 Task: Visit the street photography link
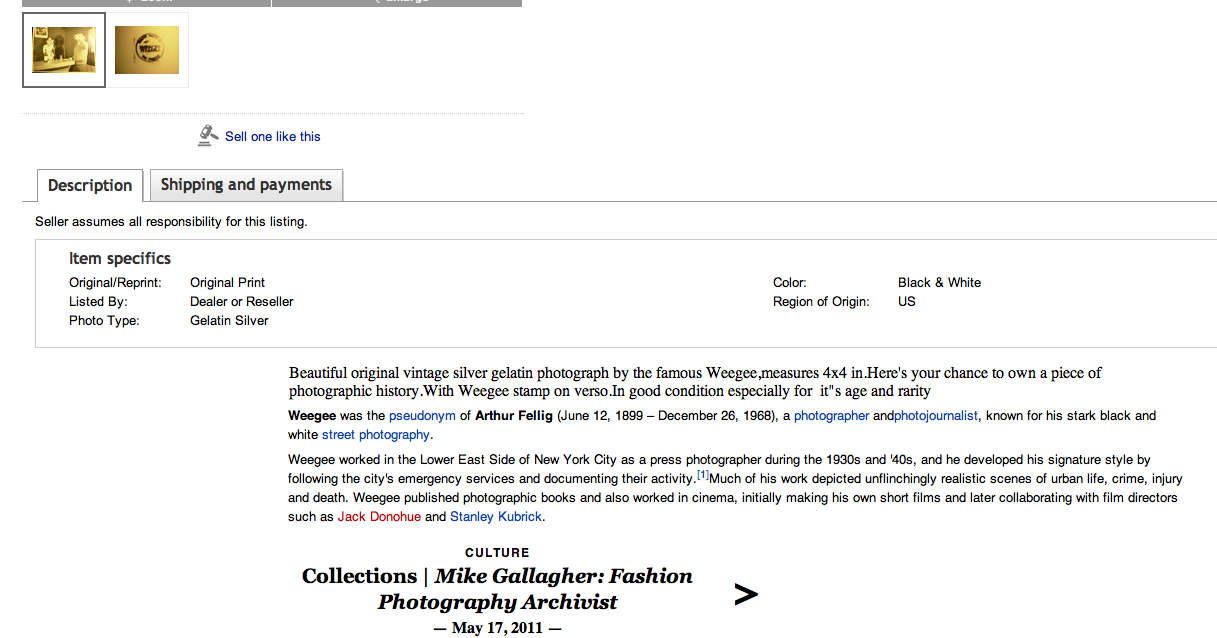click(x=376, y=435)
